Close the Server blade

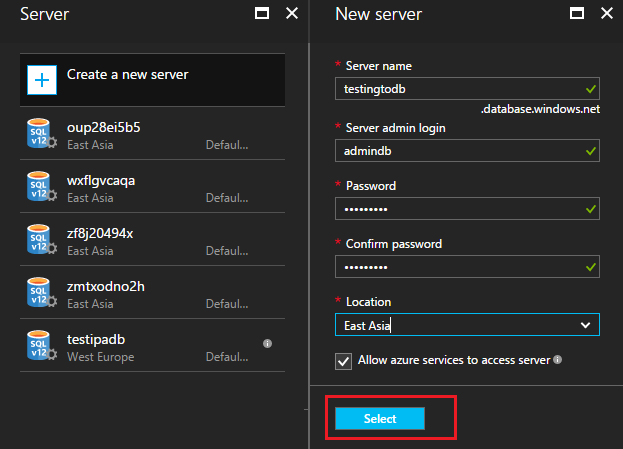[x=292, y=14]
